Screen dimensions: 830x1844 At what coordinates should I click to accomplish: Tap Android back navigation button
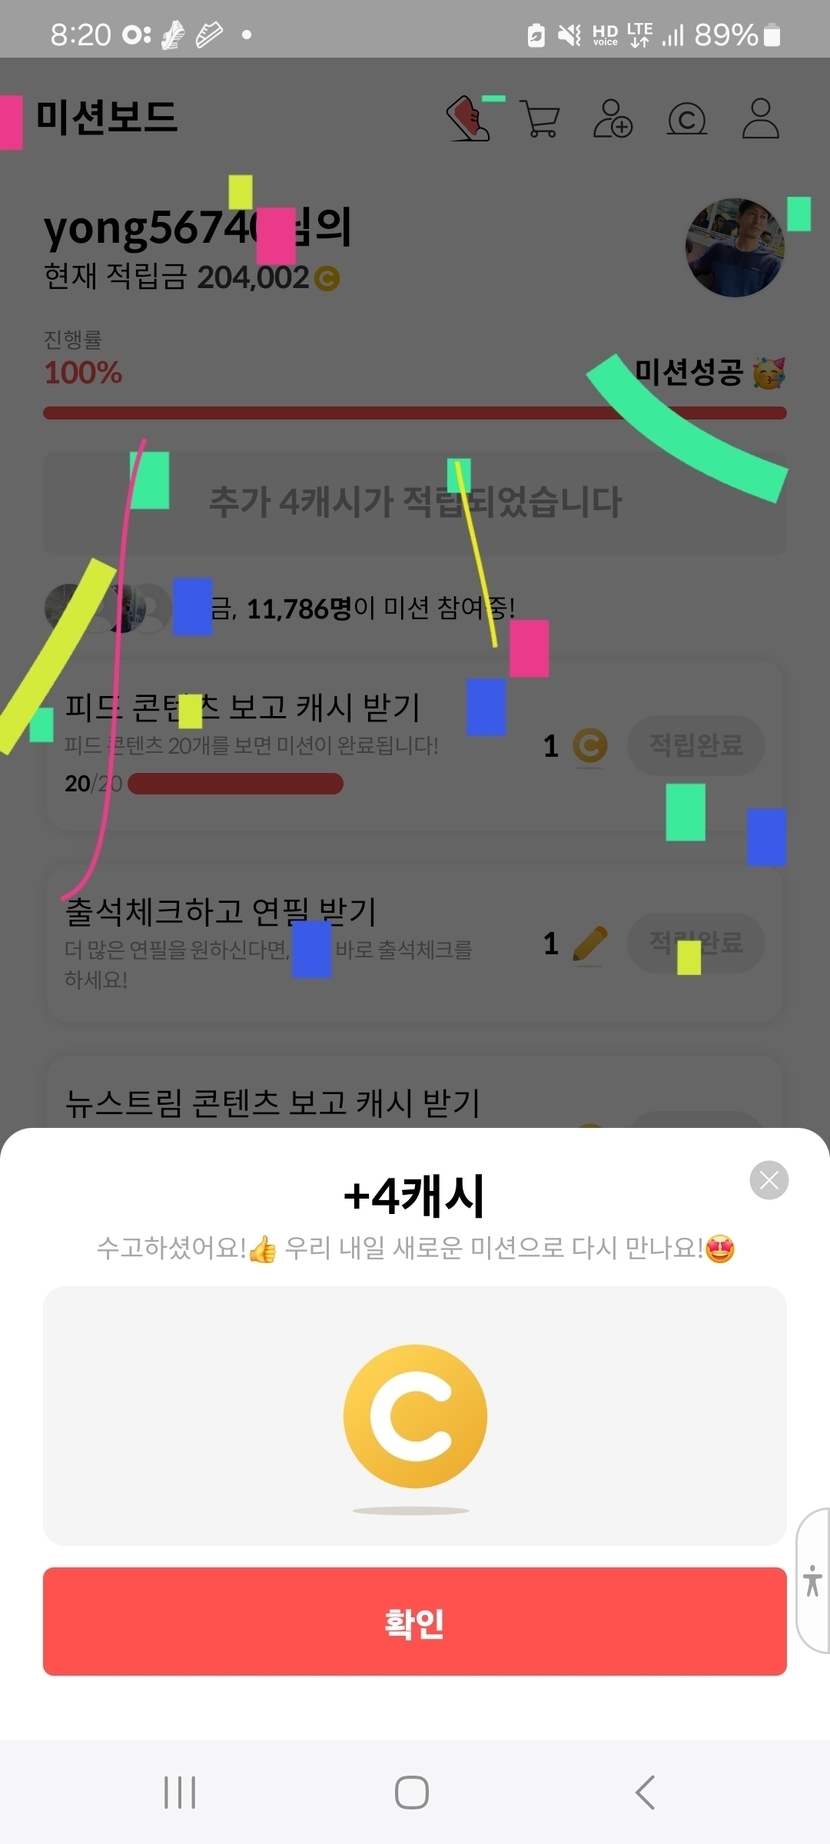(646, 1792)
